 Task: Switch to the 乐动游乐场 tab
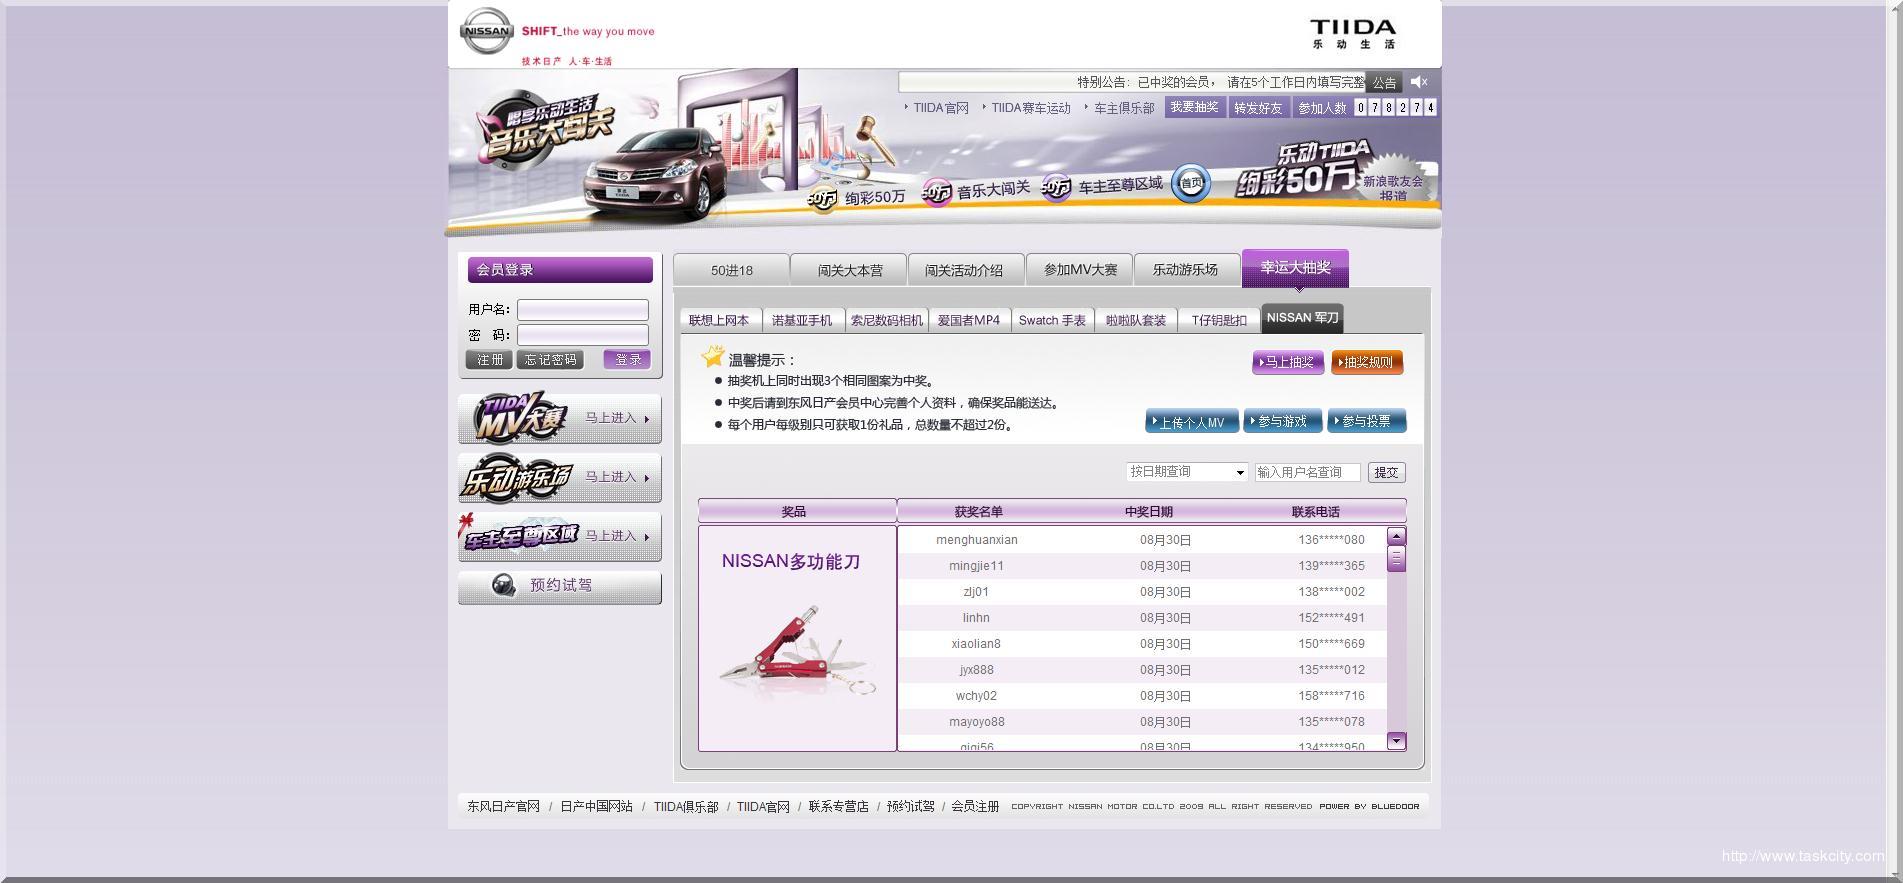point(1185,270)
